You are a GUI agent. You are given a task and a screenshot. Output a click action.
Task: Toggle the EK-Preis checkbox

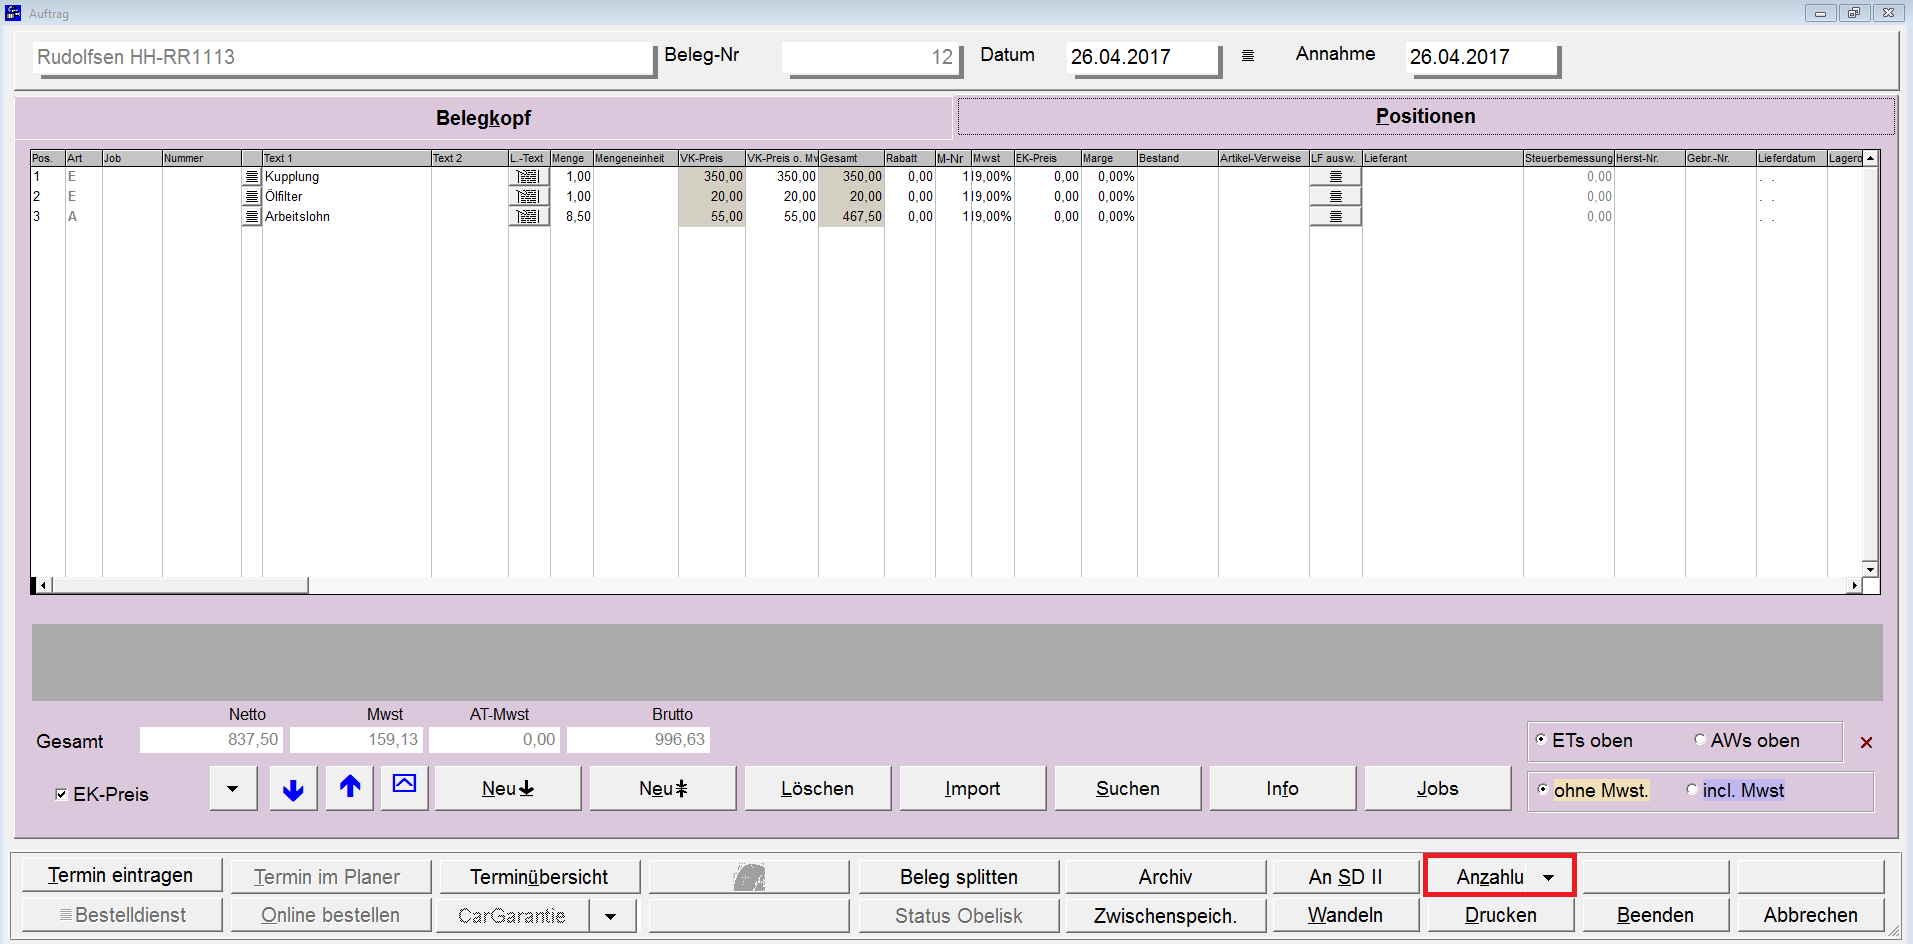click(x=61, y=794)
